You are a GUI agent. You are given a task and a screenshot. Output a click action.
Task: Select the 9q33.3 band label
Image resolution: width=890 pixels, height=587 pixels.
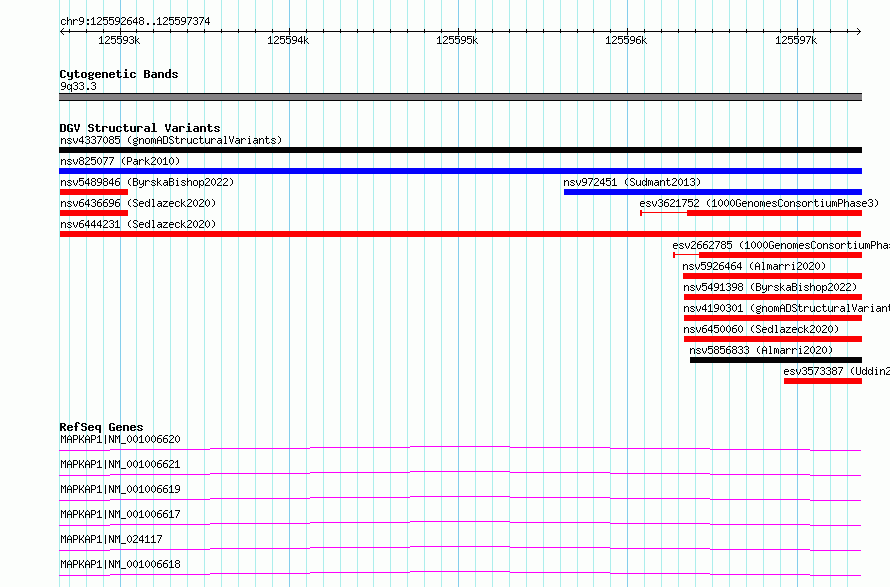pos(78,86)
